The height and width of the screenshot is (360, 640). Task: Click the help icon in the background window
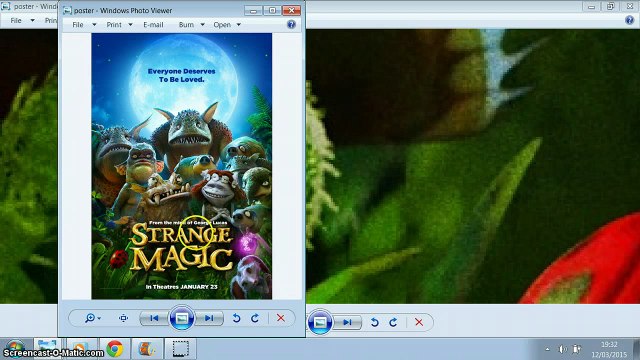tap(629, 20)
